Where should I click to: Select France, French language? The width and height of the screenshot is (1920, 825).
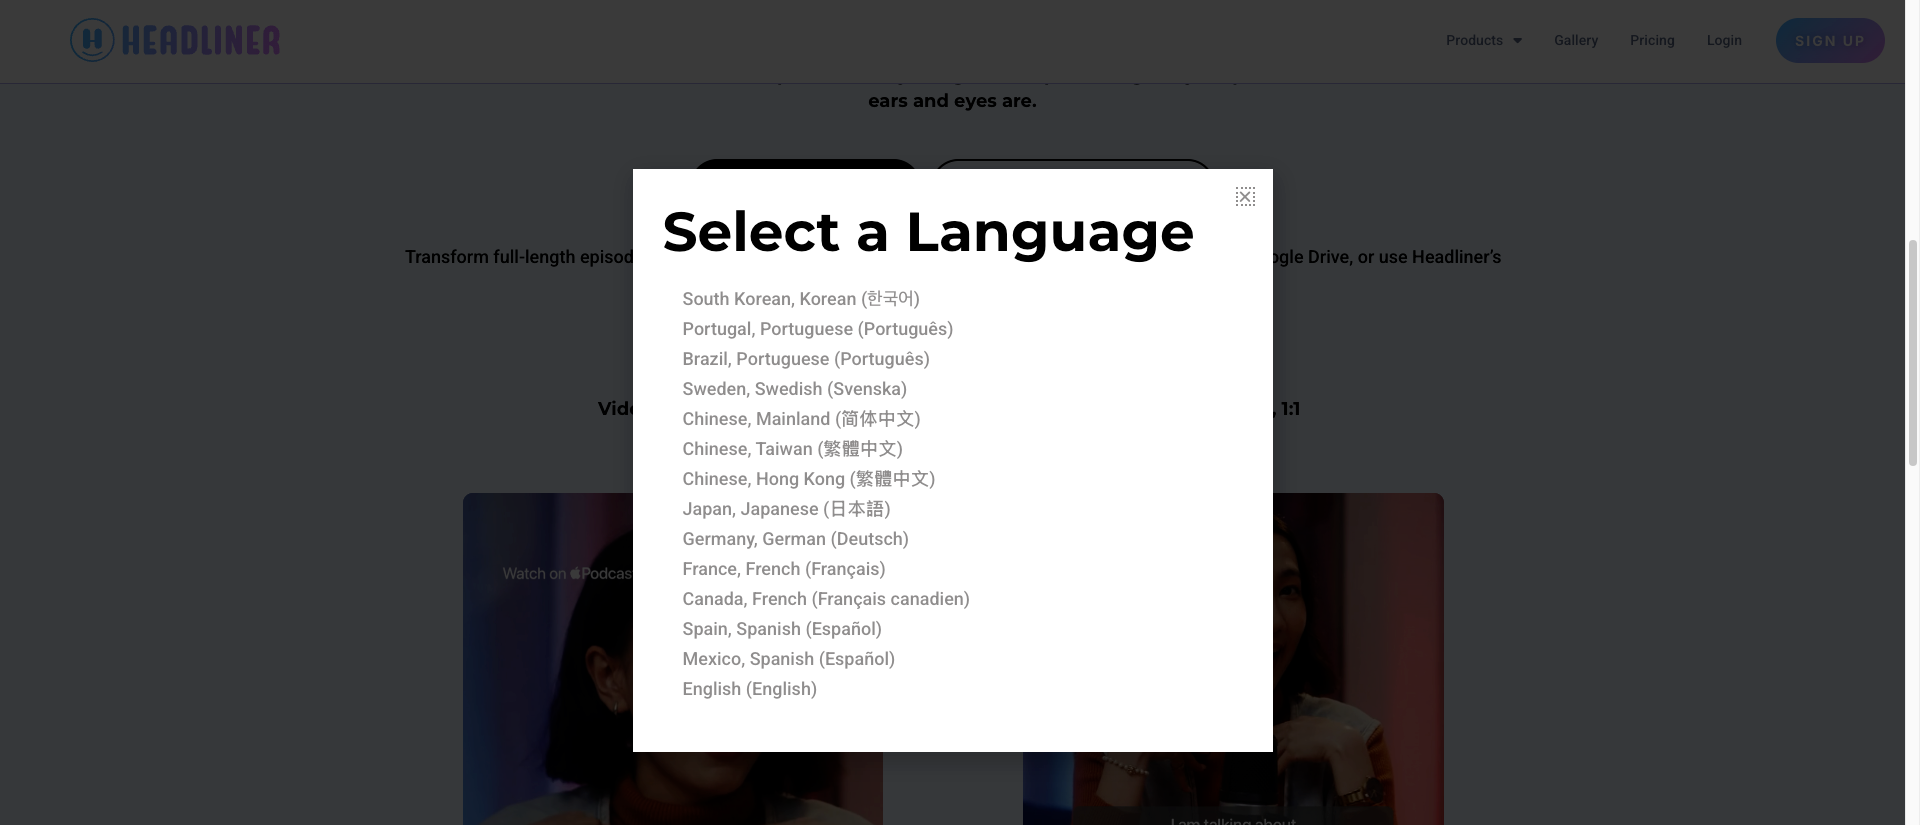coord(784,569)
